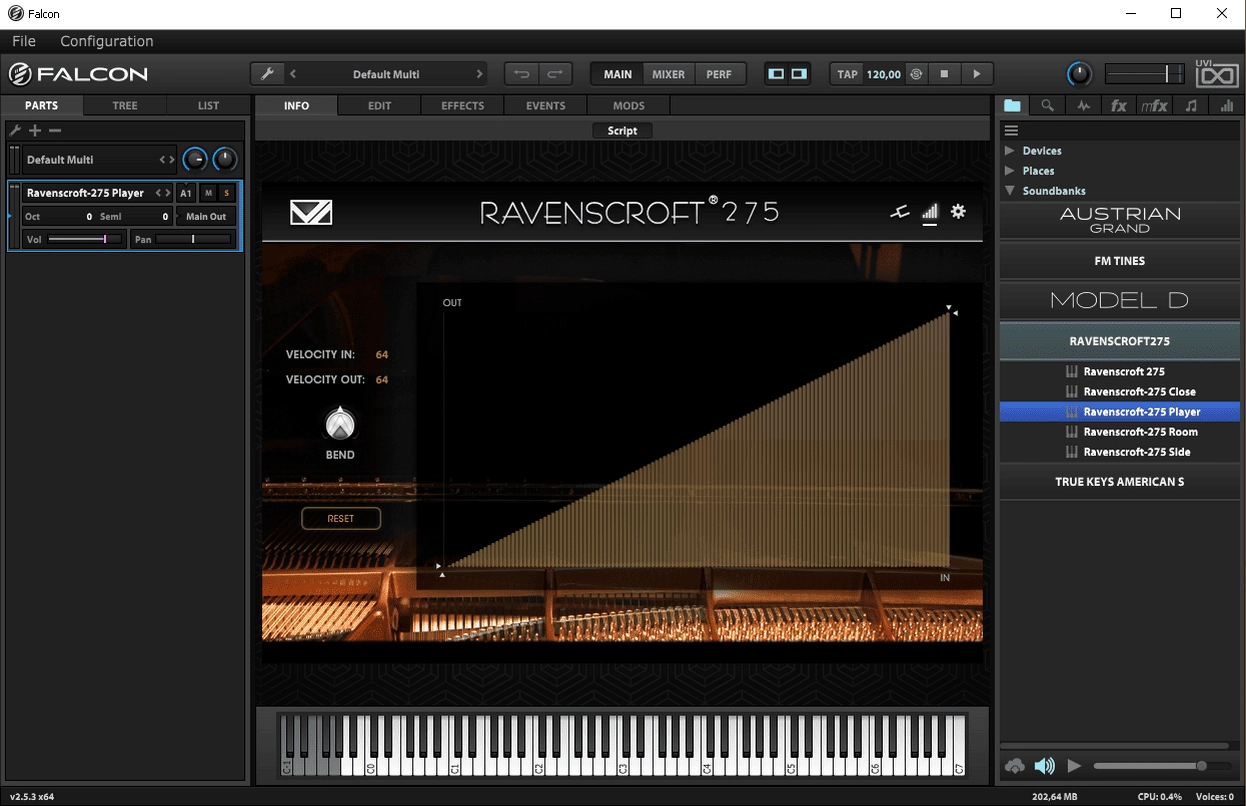Screen dimensions: 1246x806
Task: Open the music note browser tab
Action: pyautogui.click(x=1190, y=105)
